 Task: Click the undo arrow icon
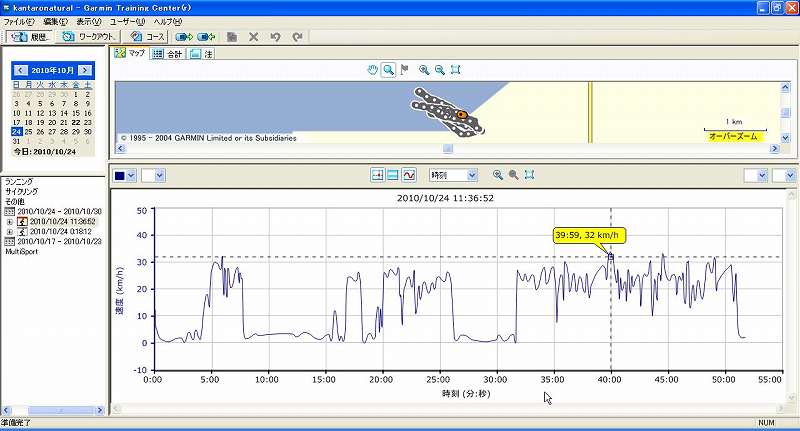tap(276, 37)
